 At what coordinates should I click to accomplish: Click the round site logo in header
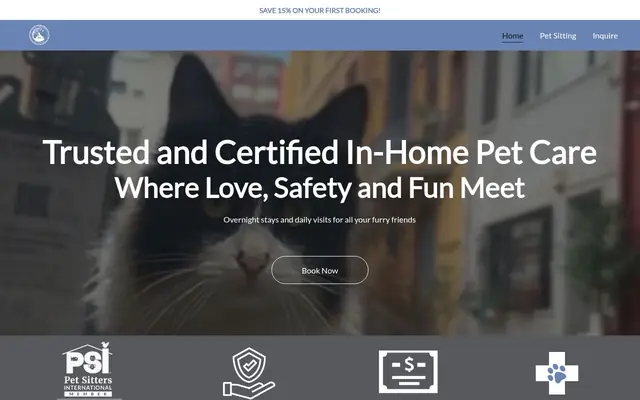point(39,35)
